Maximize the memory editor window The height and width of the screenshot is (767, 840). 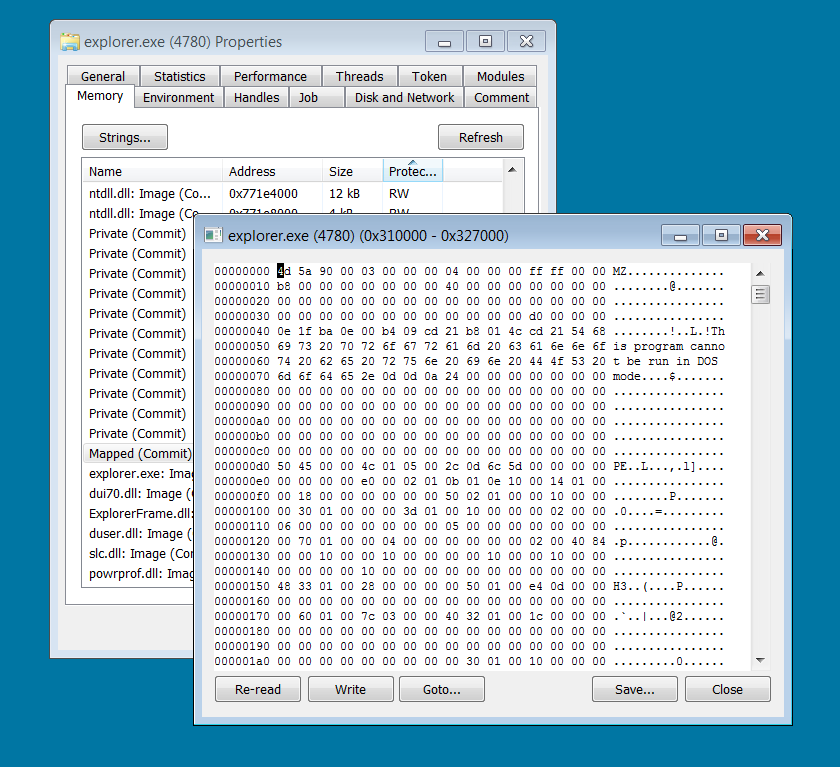[721, 235]
